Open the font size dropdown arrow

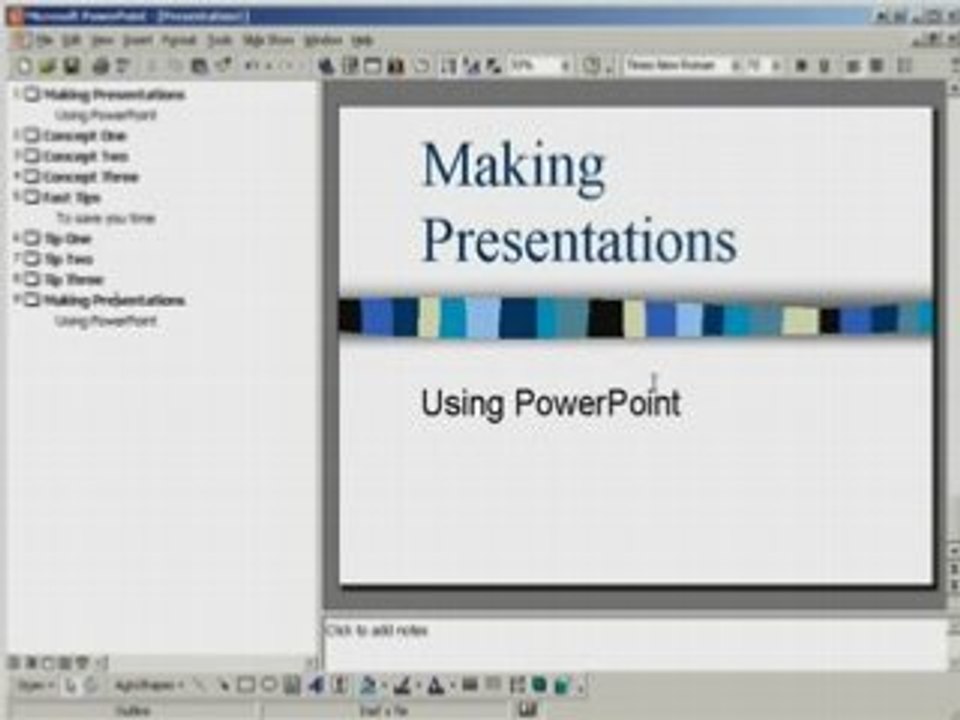[776, 66]
